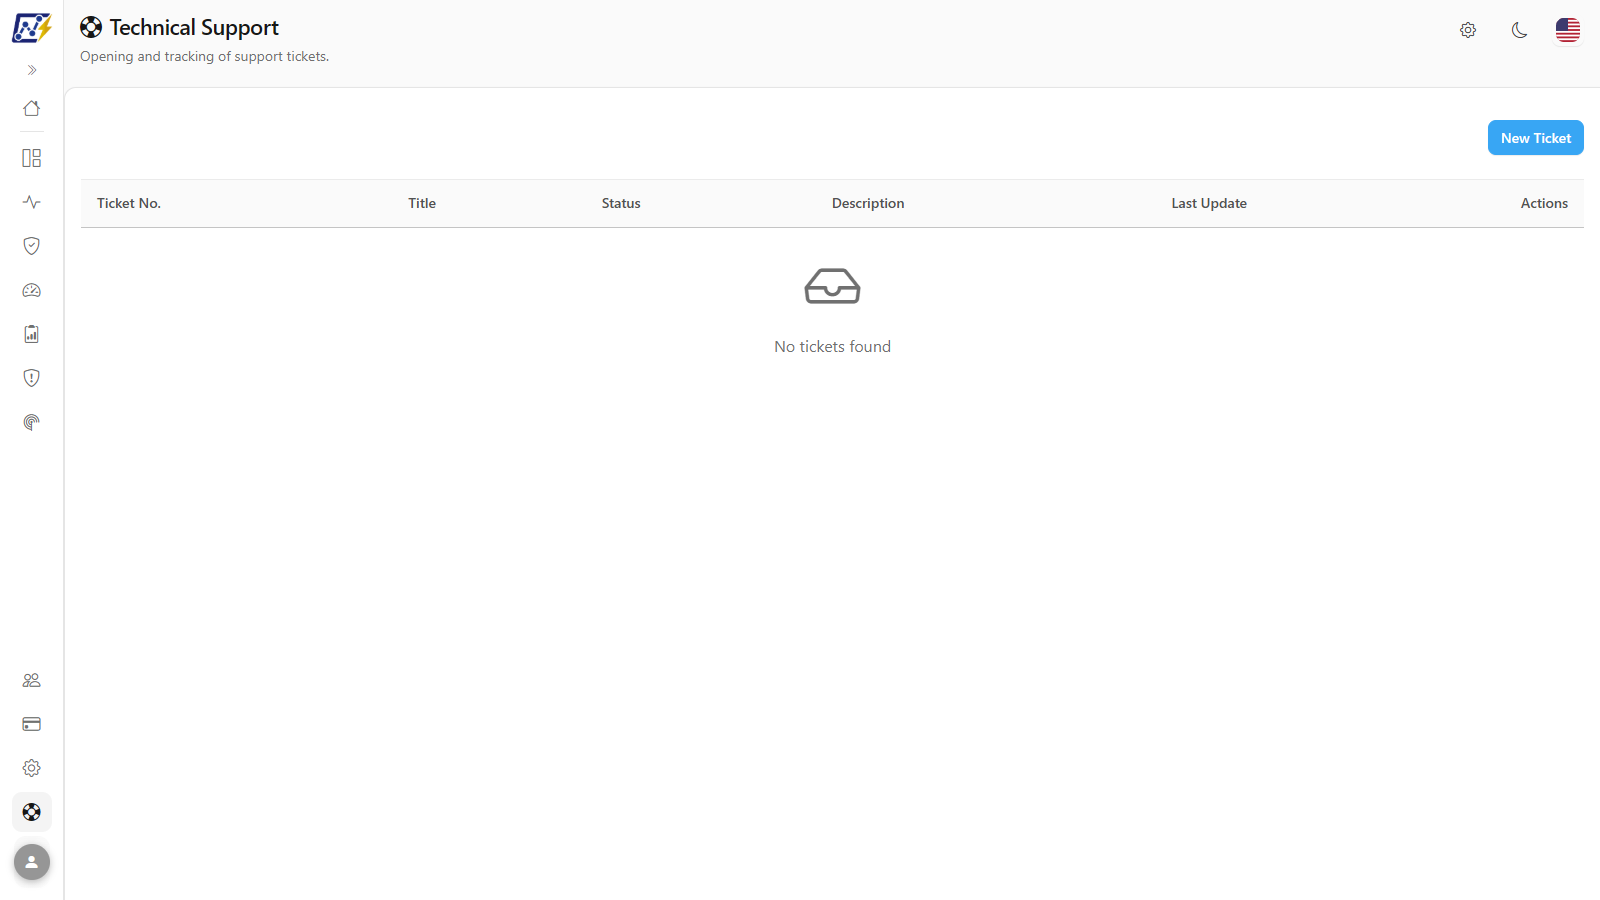This screenshot has height=900, width=1600.
Task: Open the sidebar settings gear icon
Action: (32, 768)
